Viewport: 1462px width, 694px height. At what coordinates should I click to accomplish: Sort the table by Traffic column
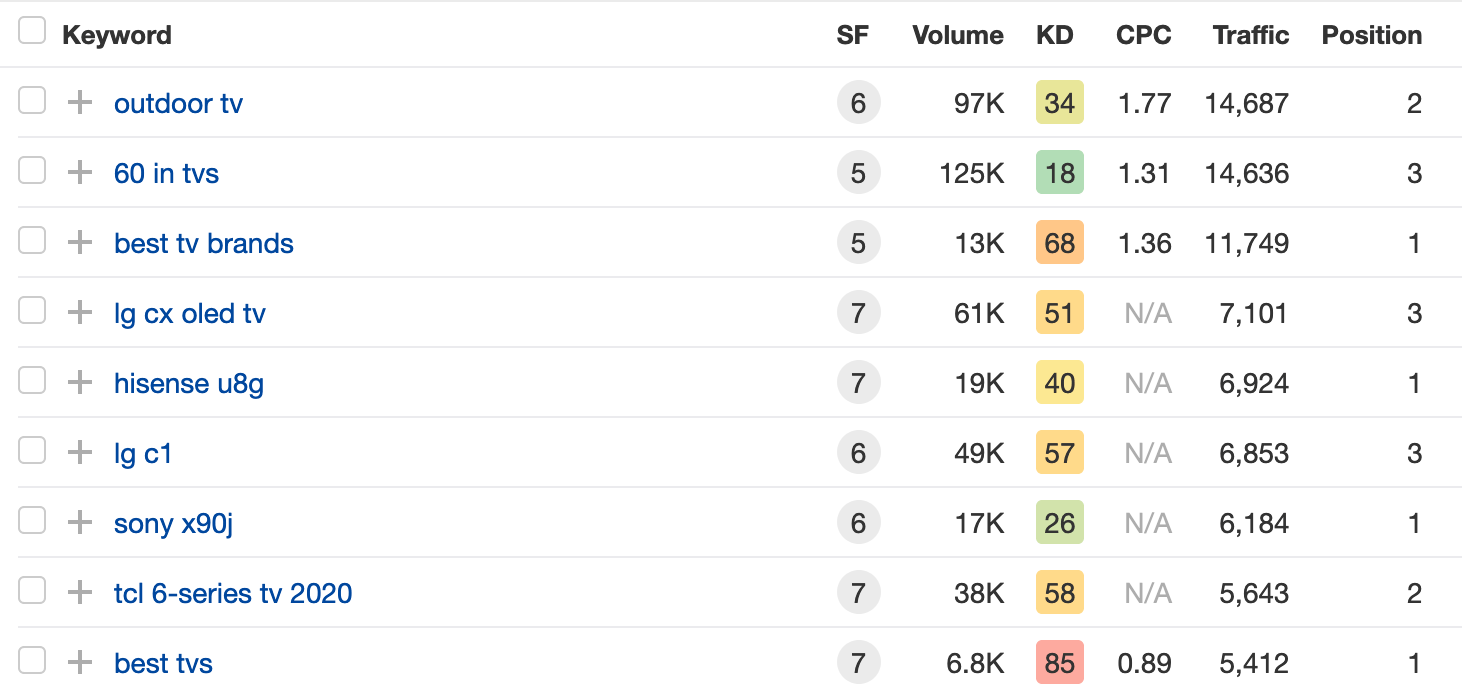(1250, 35)
